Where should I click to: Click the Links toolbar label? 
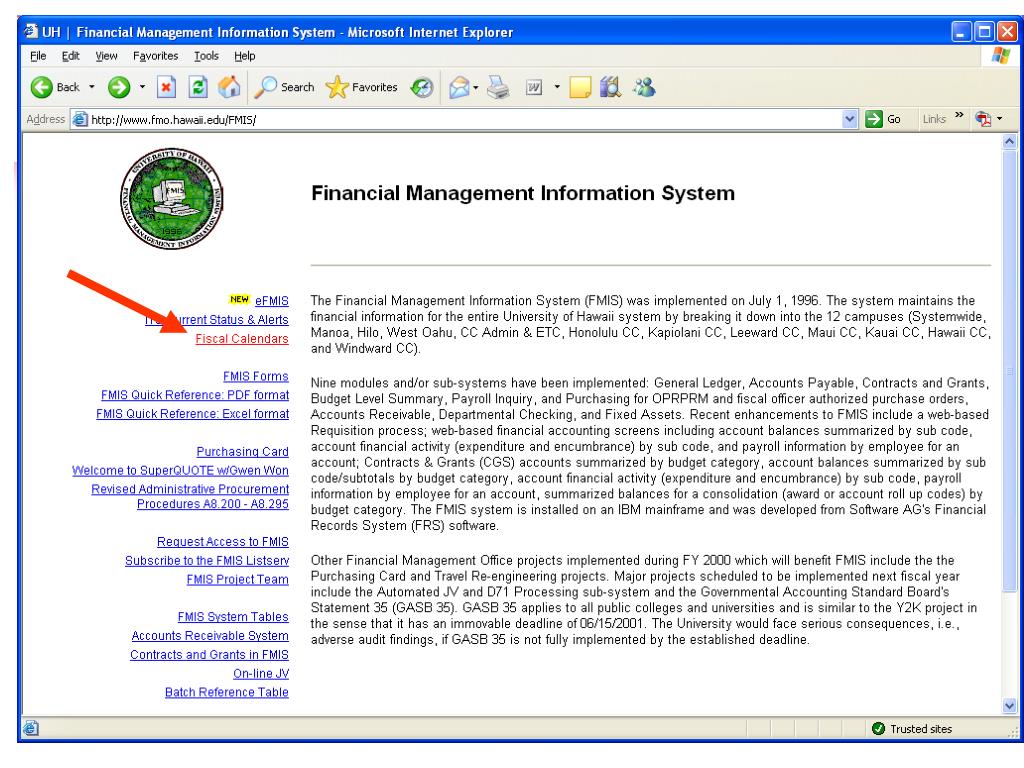934,119
